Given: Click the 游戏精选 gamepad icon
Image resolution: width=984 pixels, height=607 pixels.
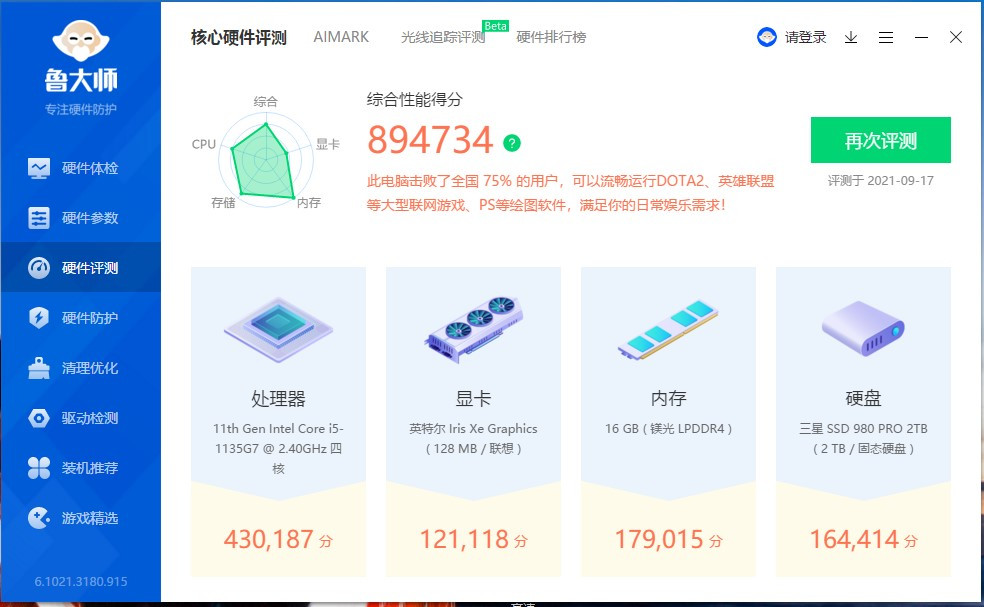Looking at the screenshot, I should point(39,518).
